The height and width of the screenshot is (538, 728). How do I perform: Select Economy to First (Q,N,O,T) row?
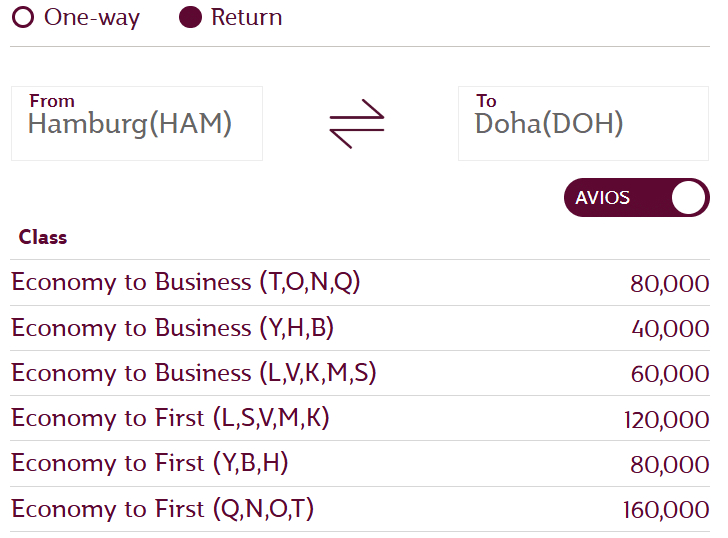click(x=162, y=509)
